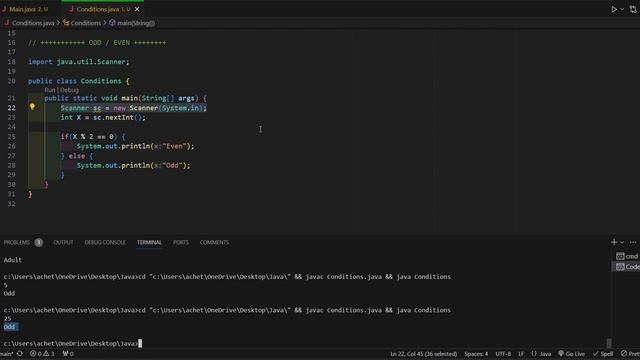Open the PORTS panel tab
640x360 pixels.
click(181, 242)
